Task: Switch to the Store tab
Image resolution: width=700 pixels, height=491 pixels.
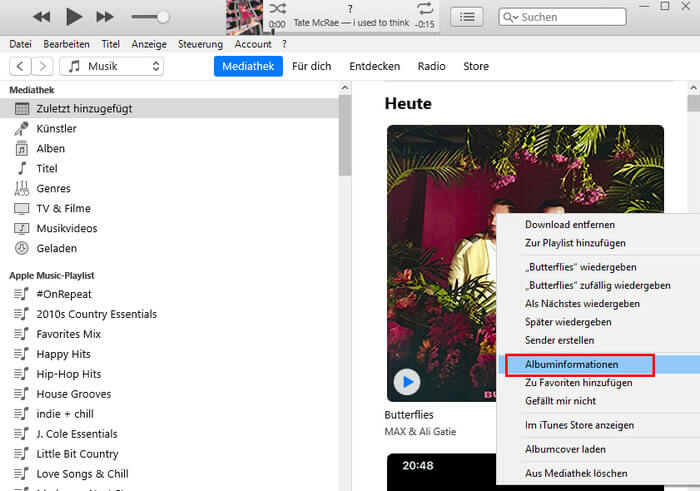Action: tap(476, 66)
